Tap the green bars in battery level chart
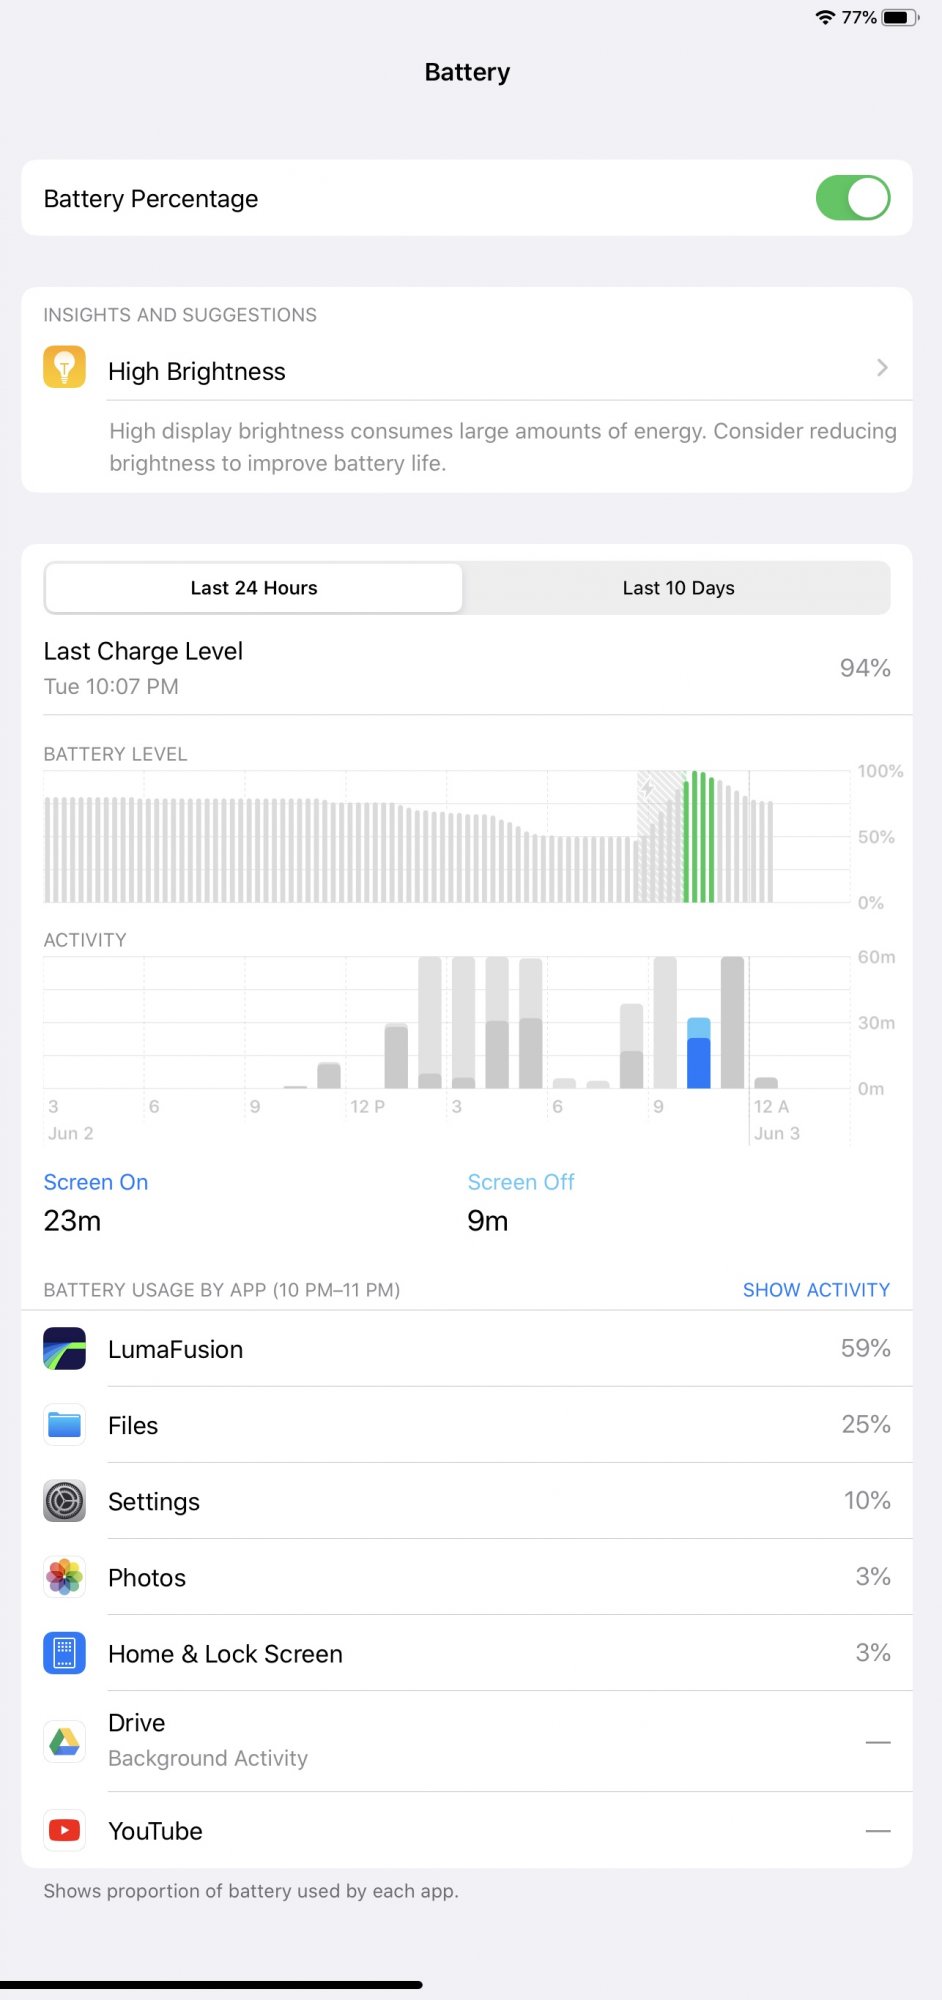Viewport: 942px width, 2000px height. [699, 838]
